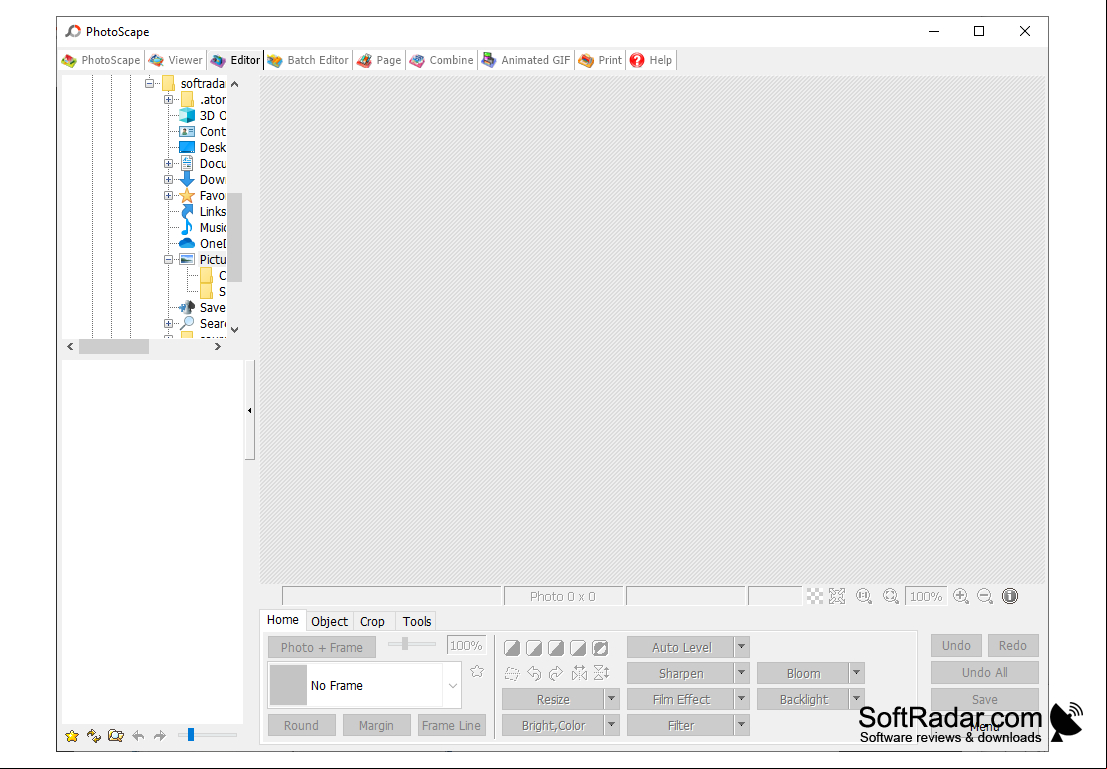
Task: Open the Animated GIF tab
Action: pos(526,60)
